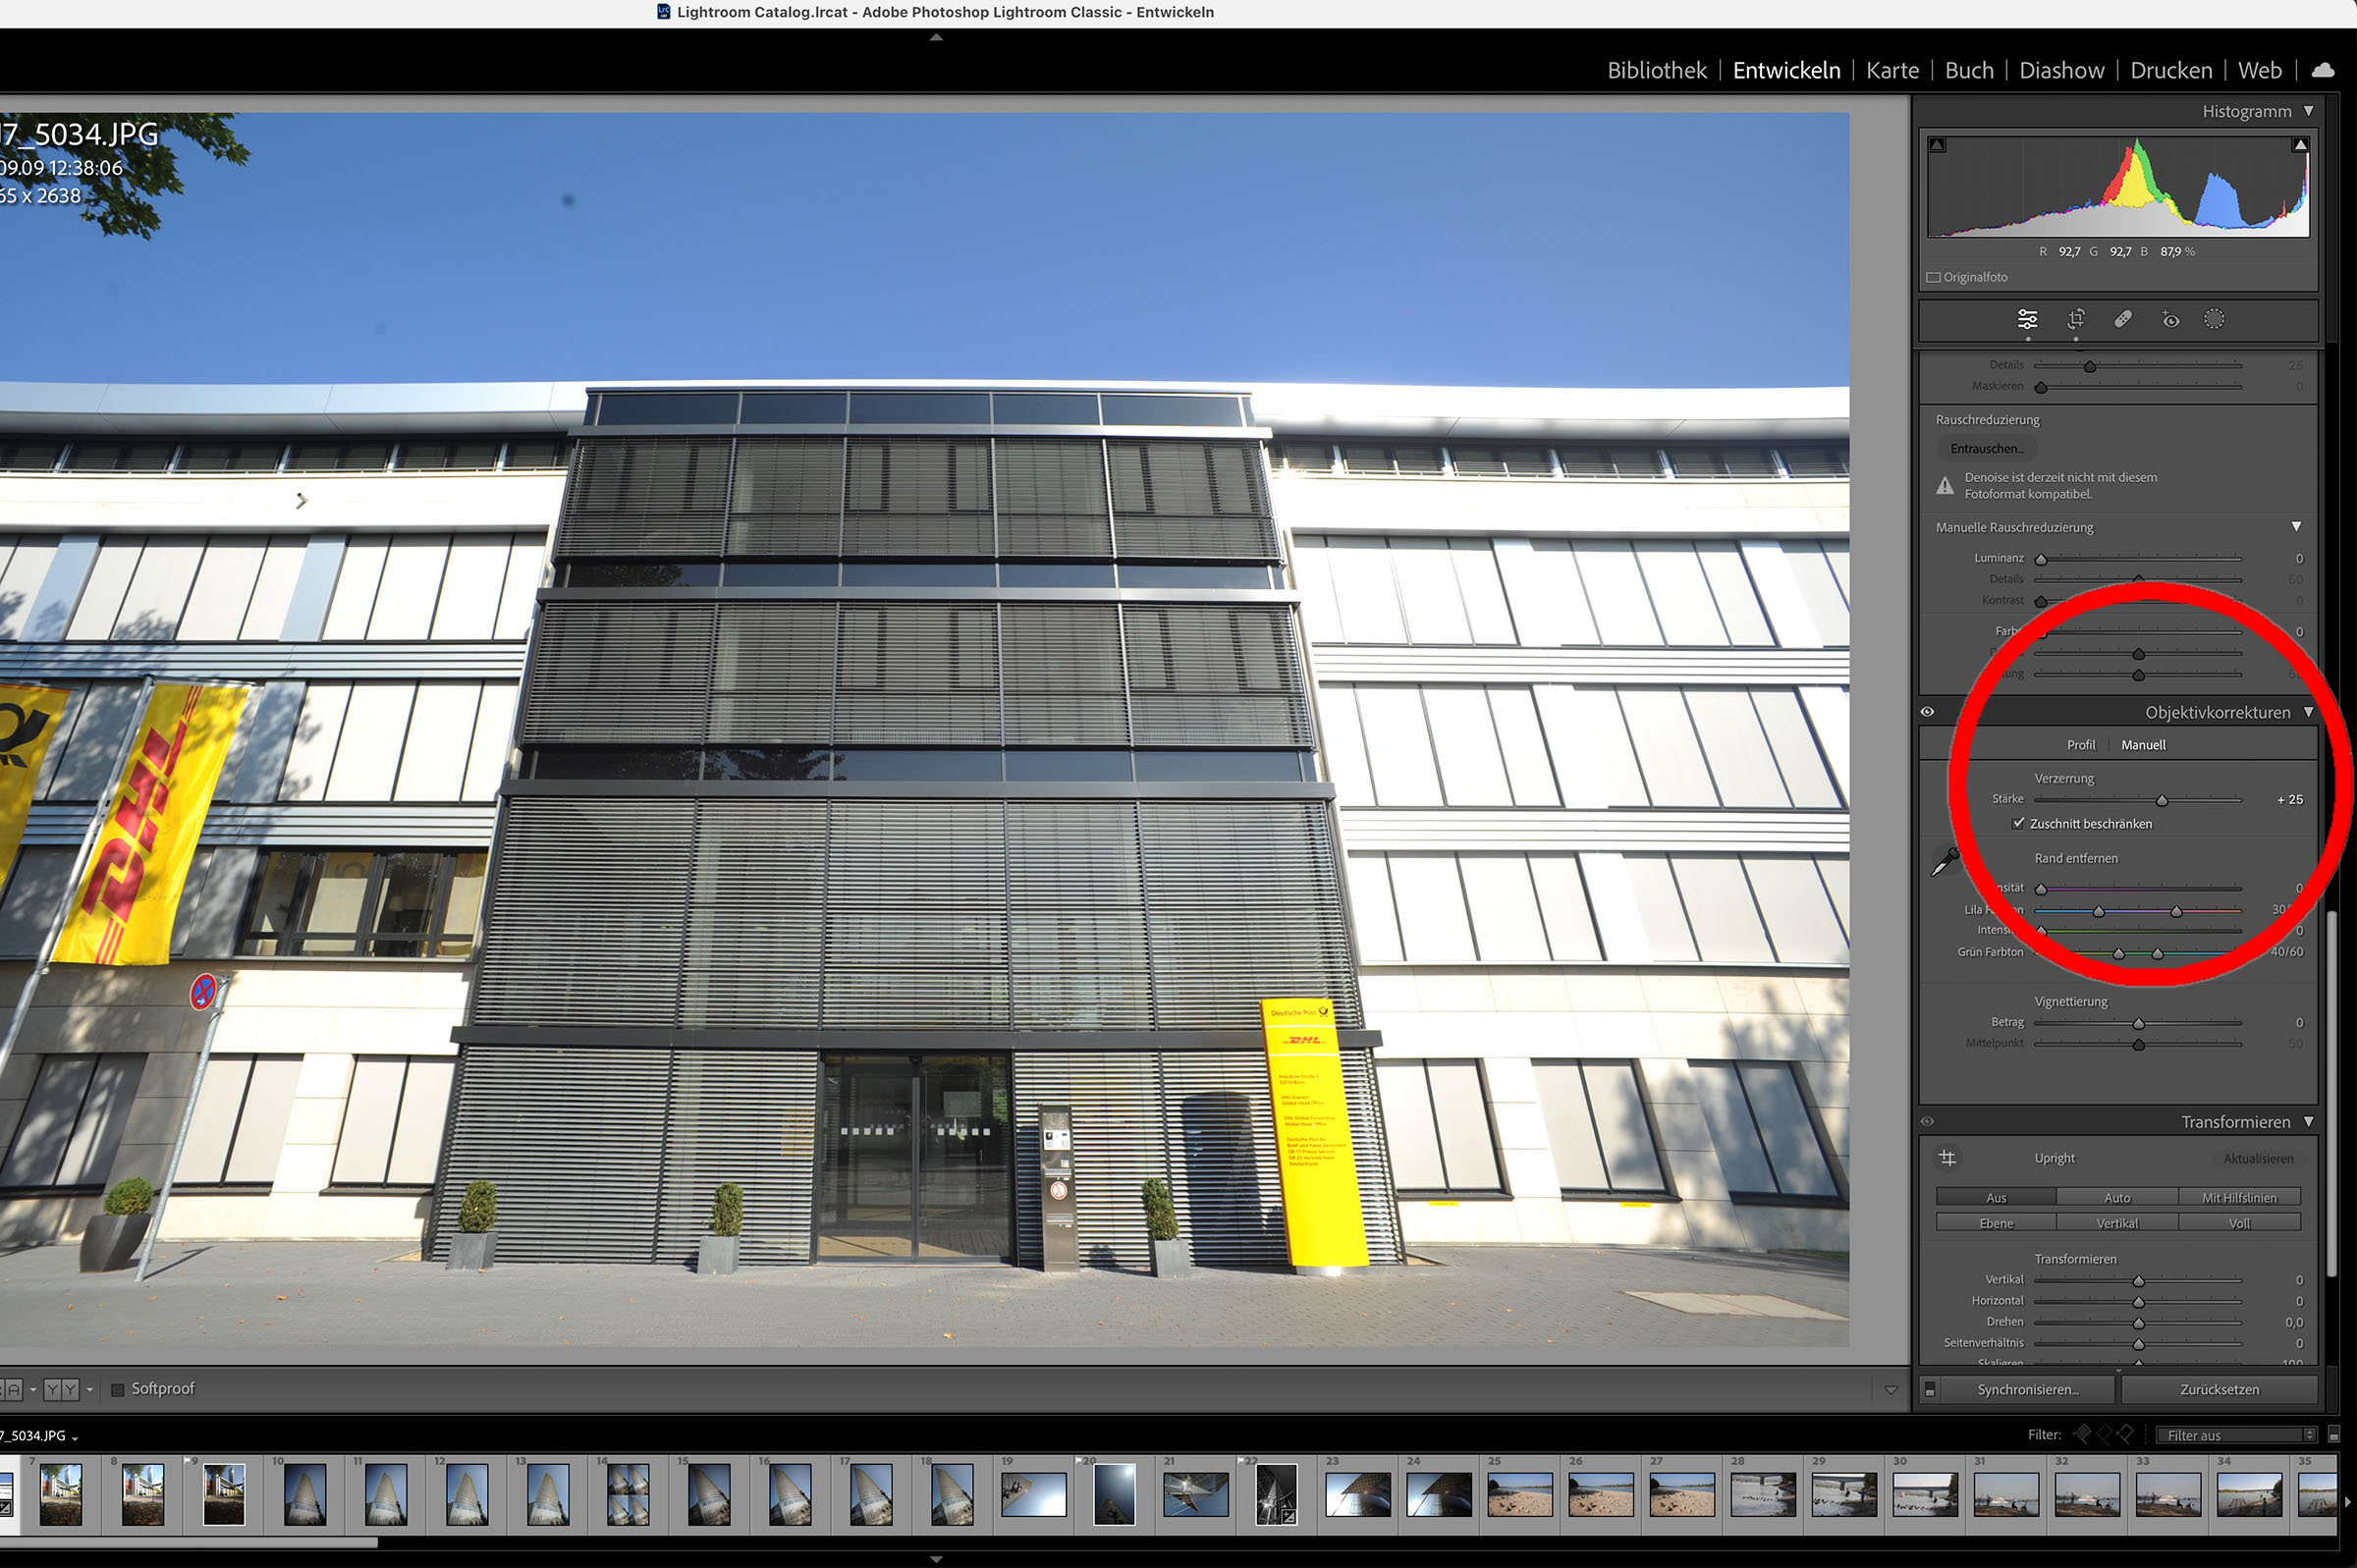Uncheck Zuschnitt beschränken
The image size is (2357, 1568).
click(x=2018, y=823)
